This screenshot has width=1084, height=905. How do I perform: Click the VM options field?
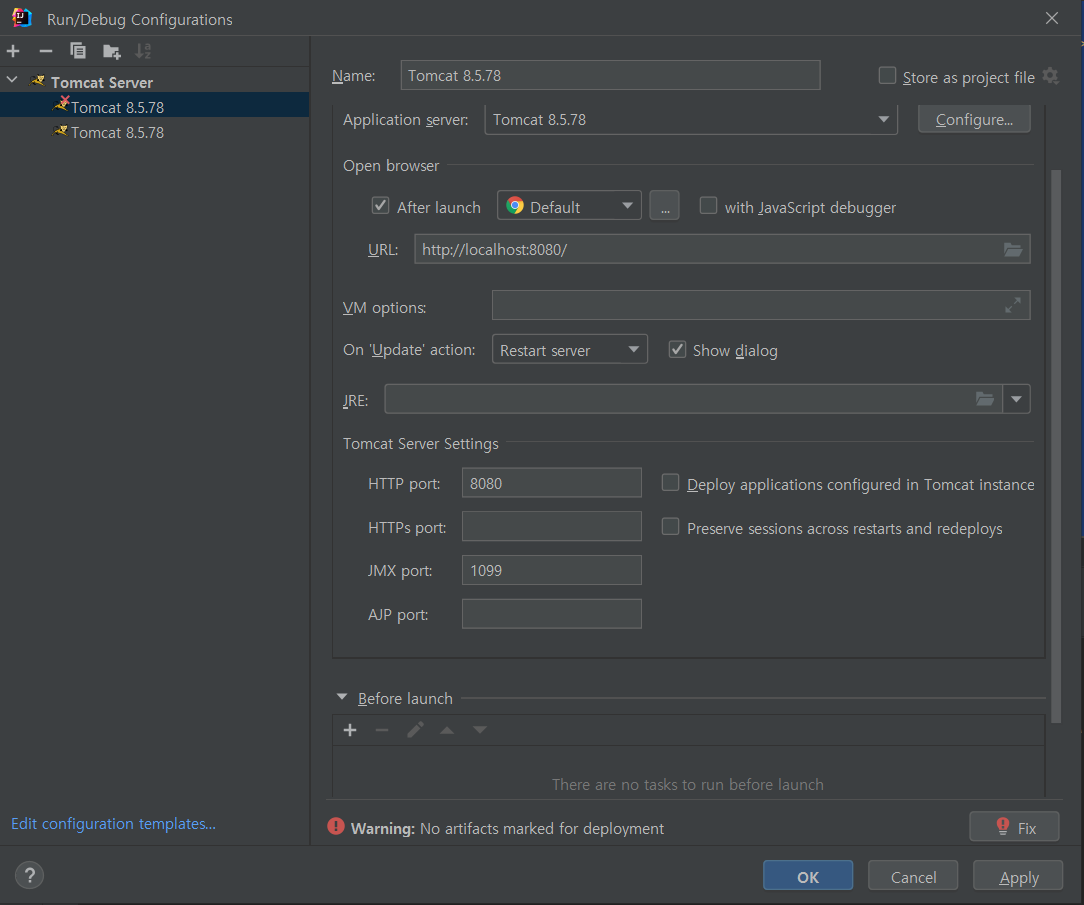tap(760, 306)
